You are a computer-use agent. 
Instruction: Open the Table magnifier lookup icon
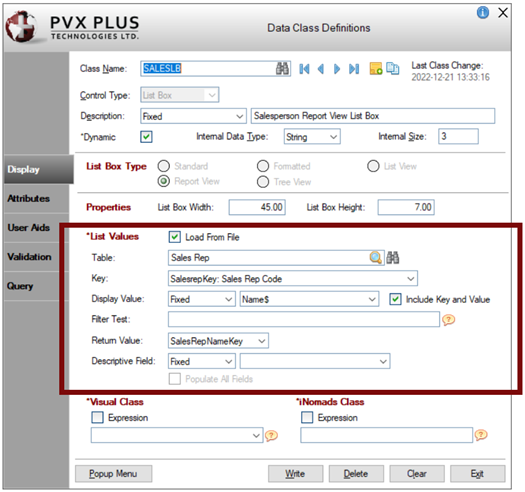pos(375,258)
